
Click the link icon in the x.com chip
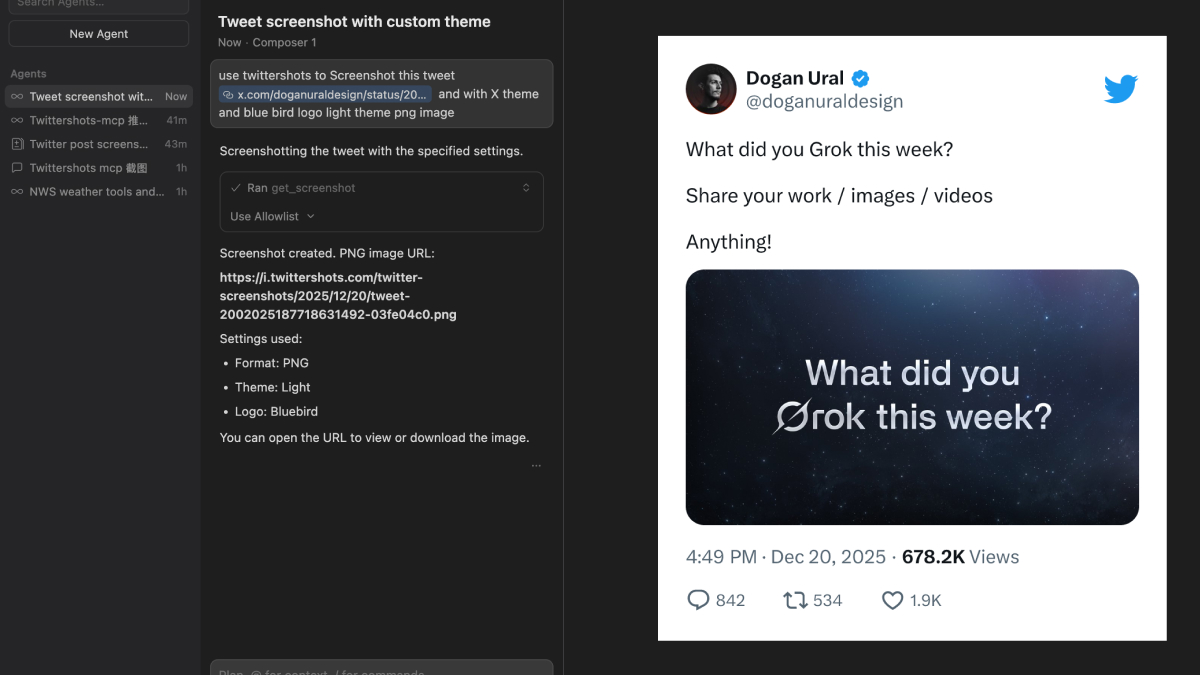(x=228, y=94)
